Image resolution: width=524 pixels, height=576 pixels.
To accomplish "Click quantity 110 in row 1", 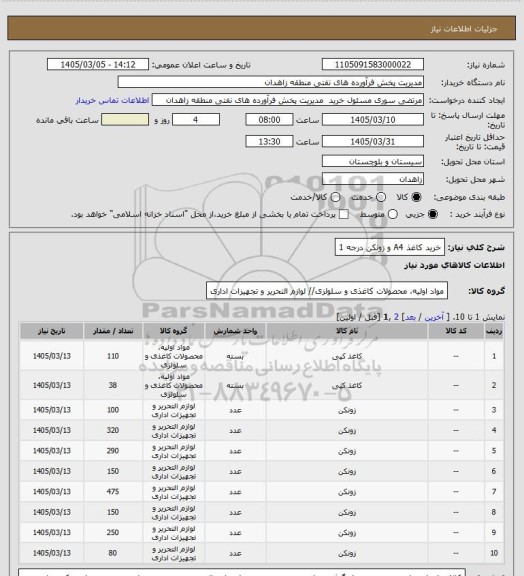I will (113, 356).
